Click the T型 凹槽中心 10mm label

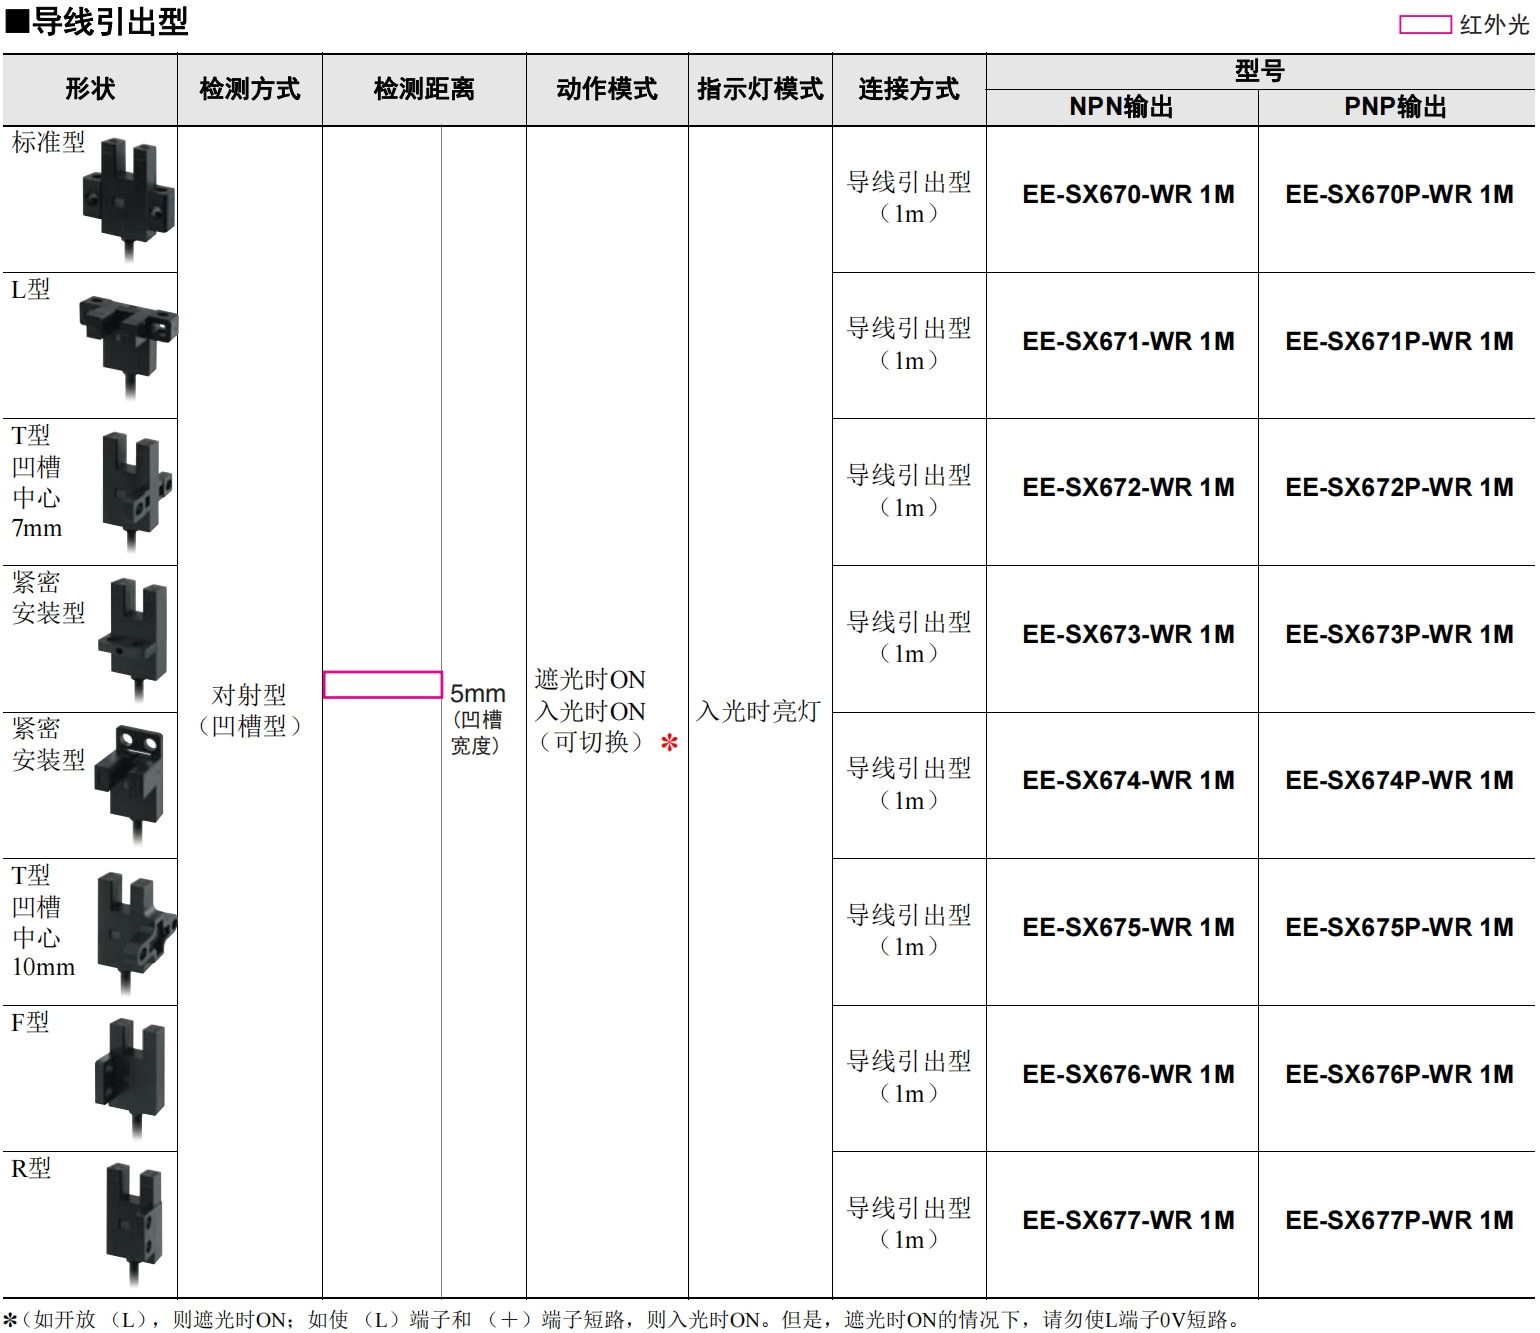[x=43, y=921]
